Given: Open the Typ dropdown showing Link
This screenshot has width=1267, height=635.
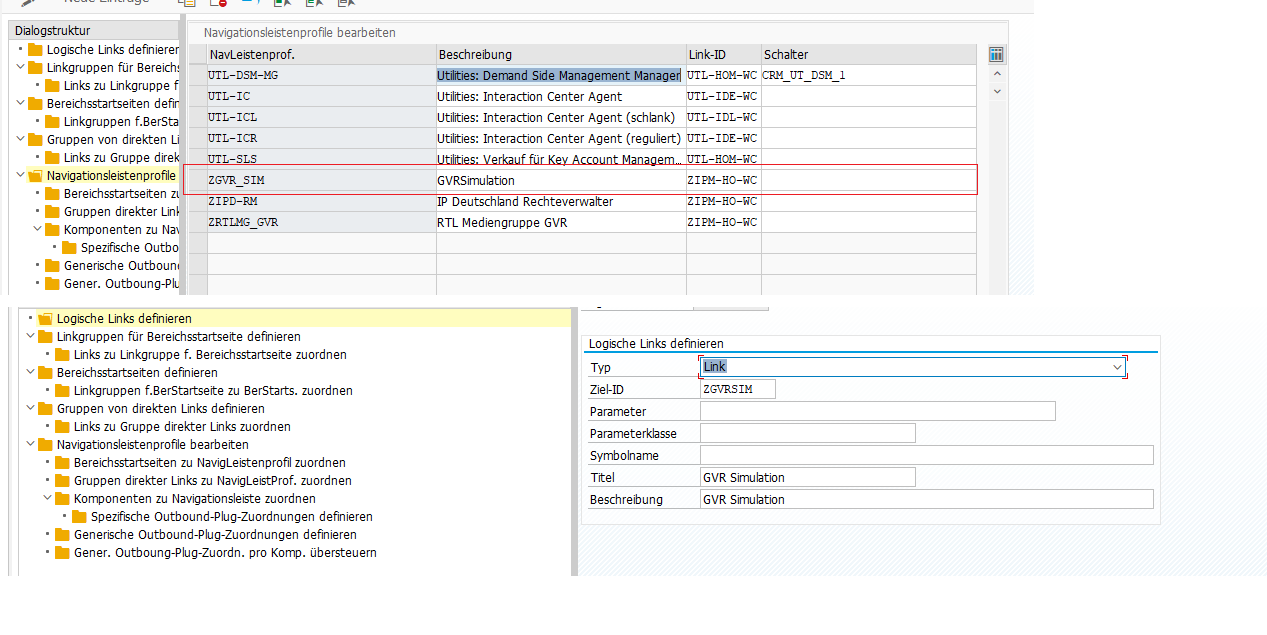Looking at the screenshot, I should pos(1117,367).
